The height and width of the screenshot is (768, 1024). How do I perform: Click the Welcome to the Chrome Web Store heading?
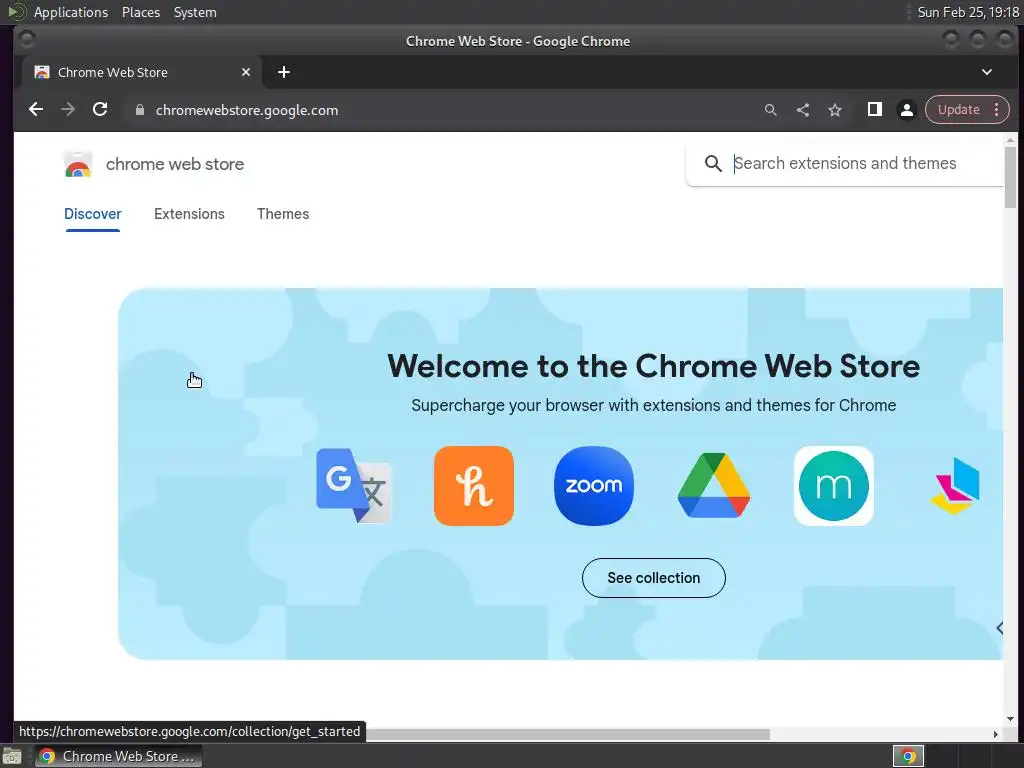[654, 366]
